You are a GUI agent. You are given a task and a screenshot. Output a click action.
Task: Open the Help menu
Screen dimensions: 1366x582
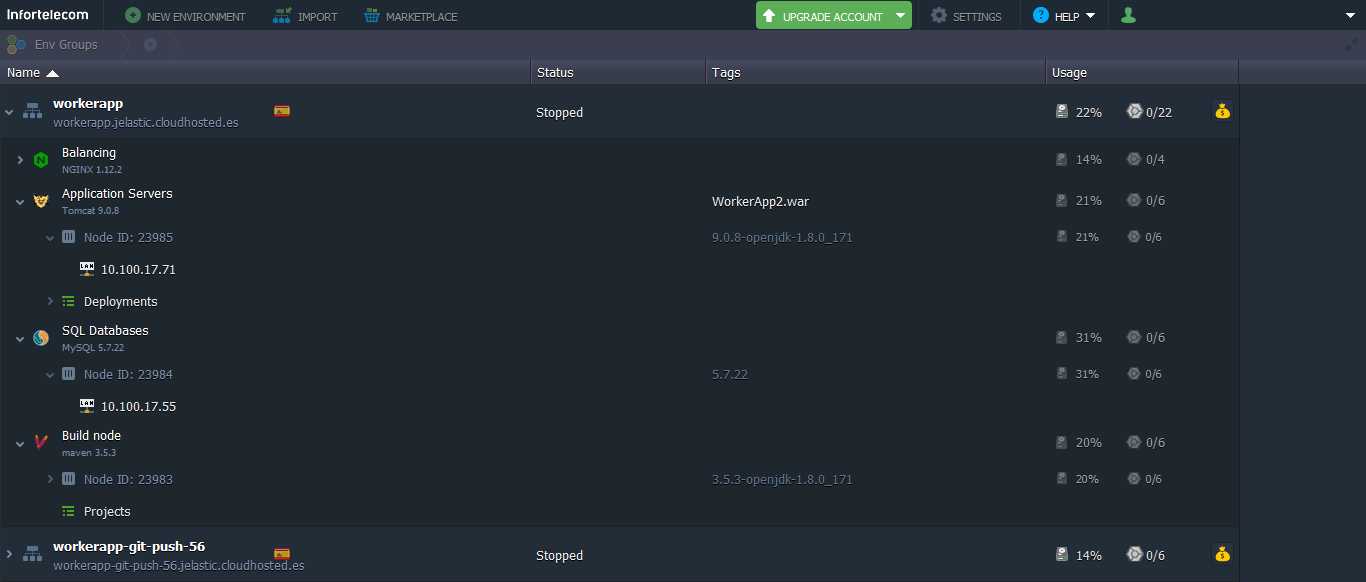tap(1064, 16)
